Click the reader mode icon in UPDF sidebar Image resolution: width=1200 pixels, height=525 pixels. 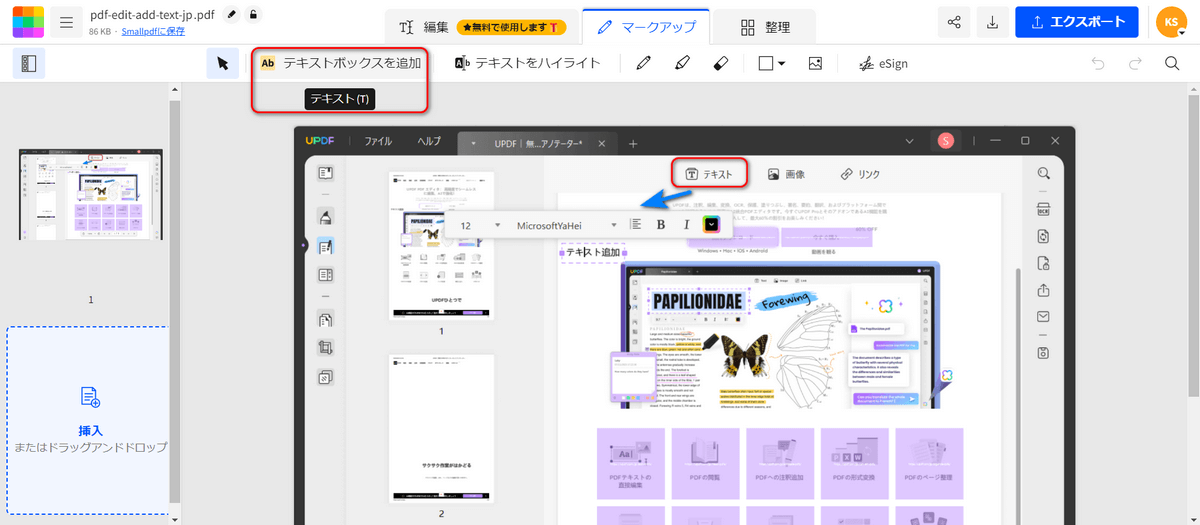click(x=325, y=173)
